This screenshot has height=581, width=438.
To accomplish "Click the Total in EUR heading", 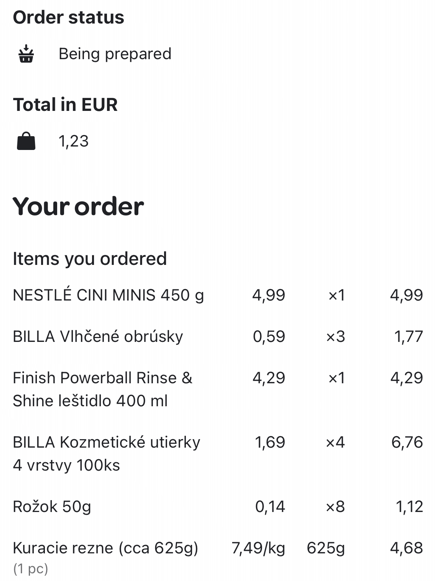I will [65, 104].
